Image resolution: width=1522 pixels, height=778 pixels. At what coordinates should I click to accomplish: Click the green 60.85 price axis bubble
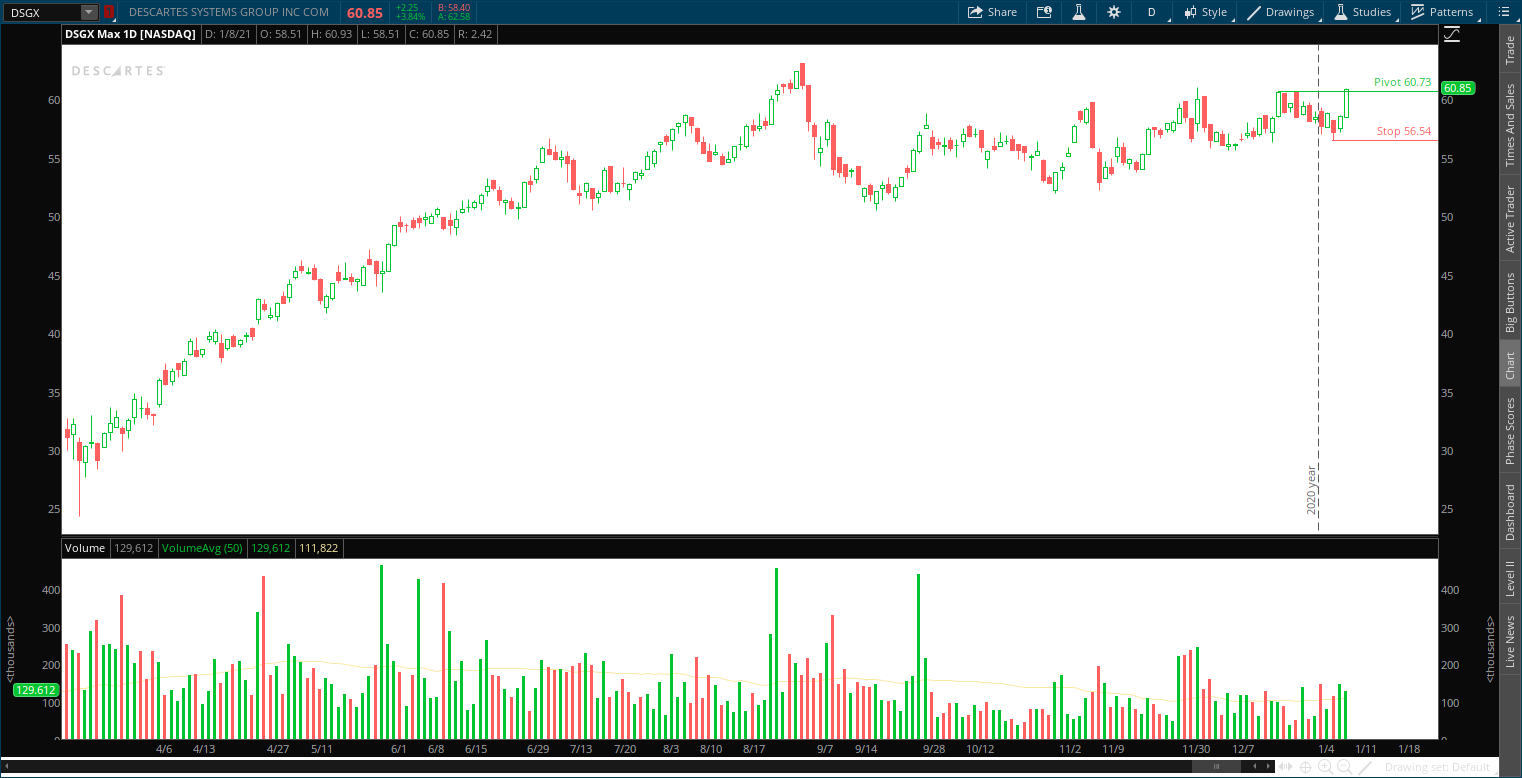[x=1457, y=88]
